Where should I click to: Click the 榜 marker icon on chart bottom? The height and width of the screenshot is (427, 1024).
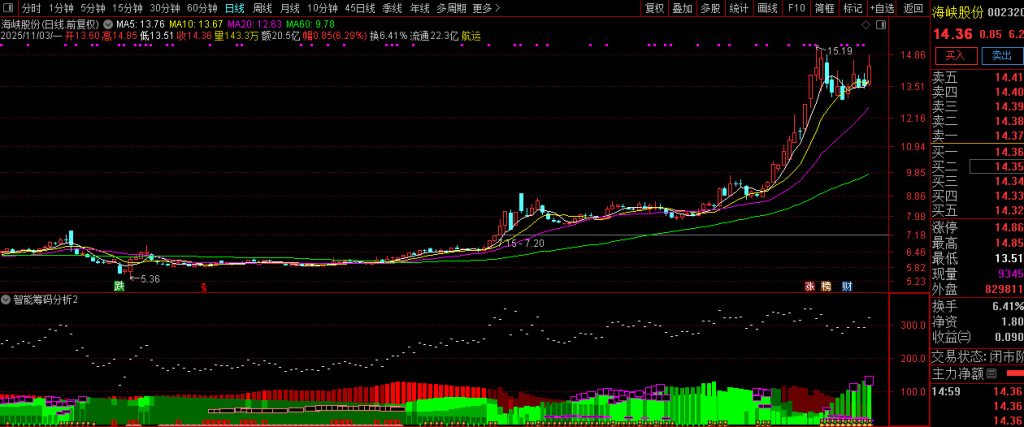coord(827,286)
